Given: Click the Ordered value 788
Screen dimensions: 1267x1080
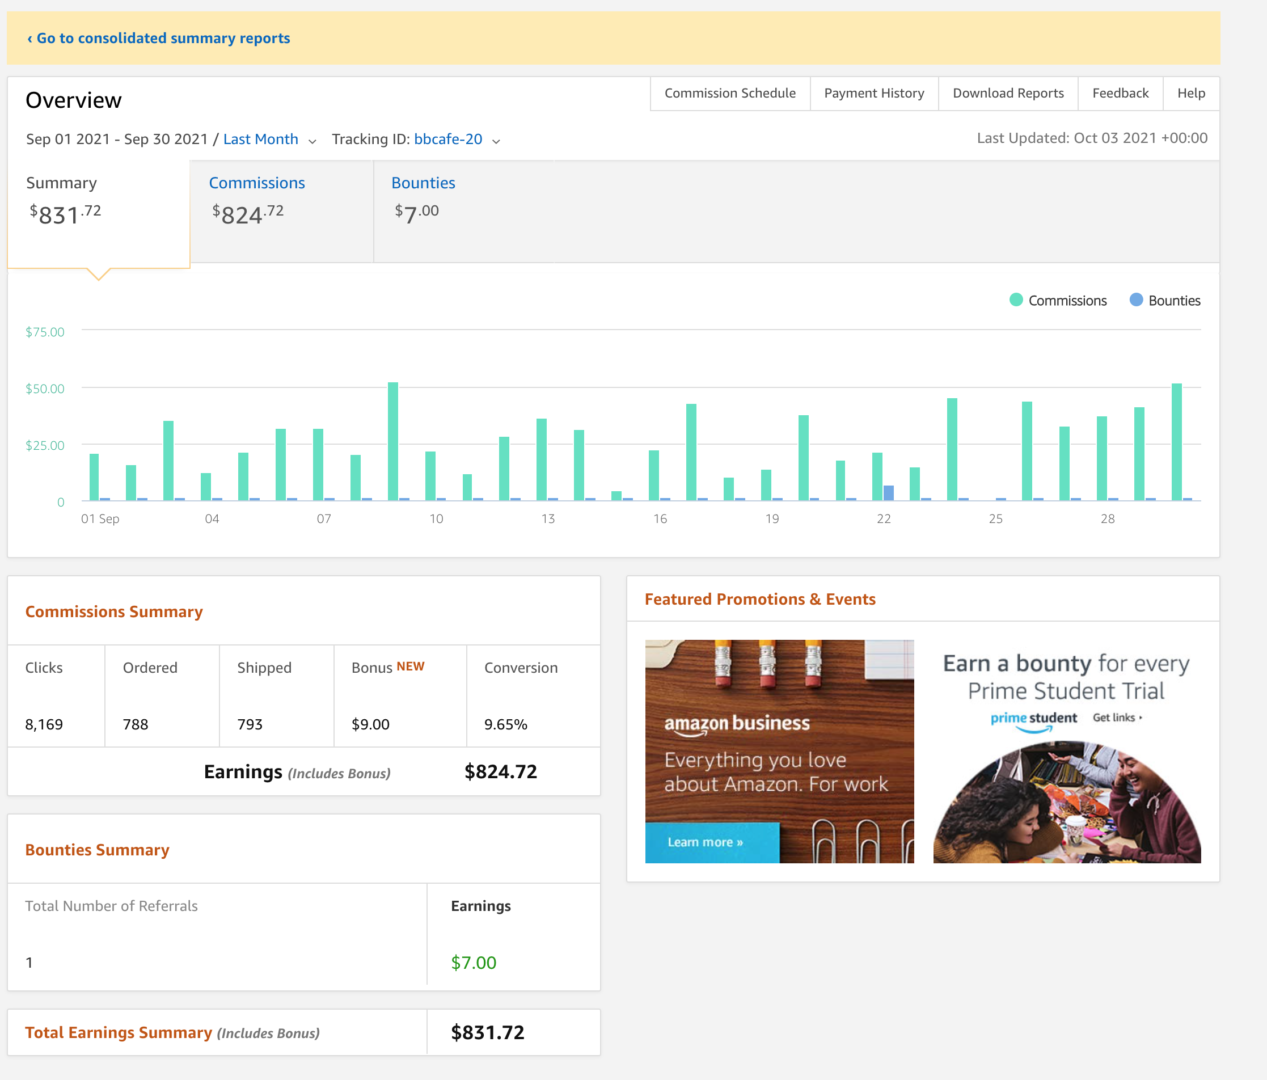Looking at the screenshot, I should pos(136,724).
